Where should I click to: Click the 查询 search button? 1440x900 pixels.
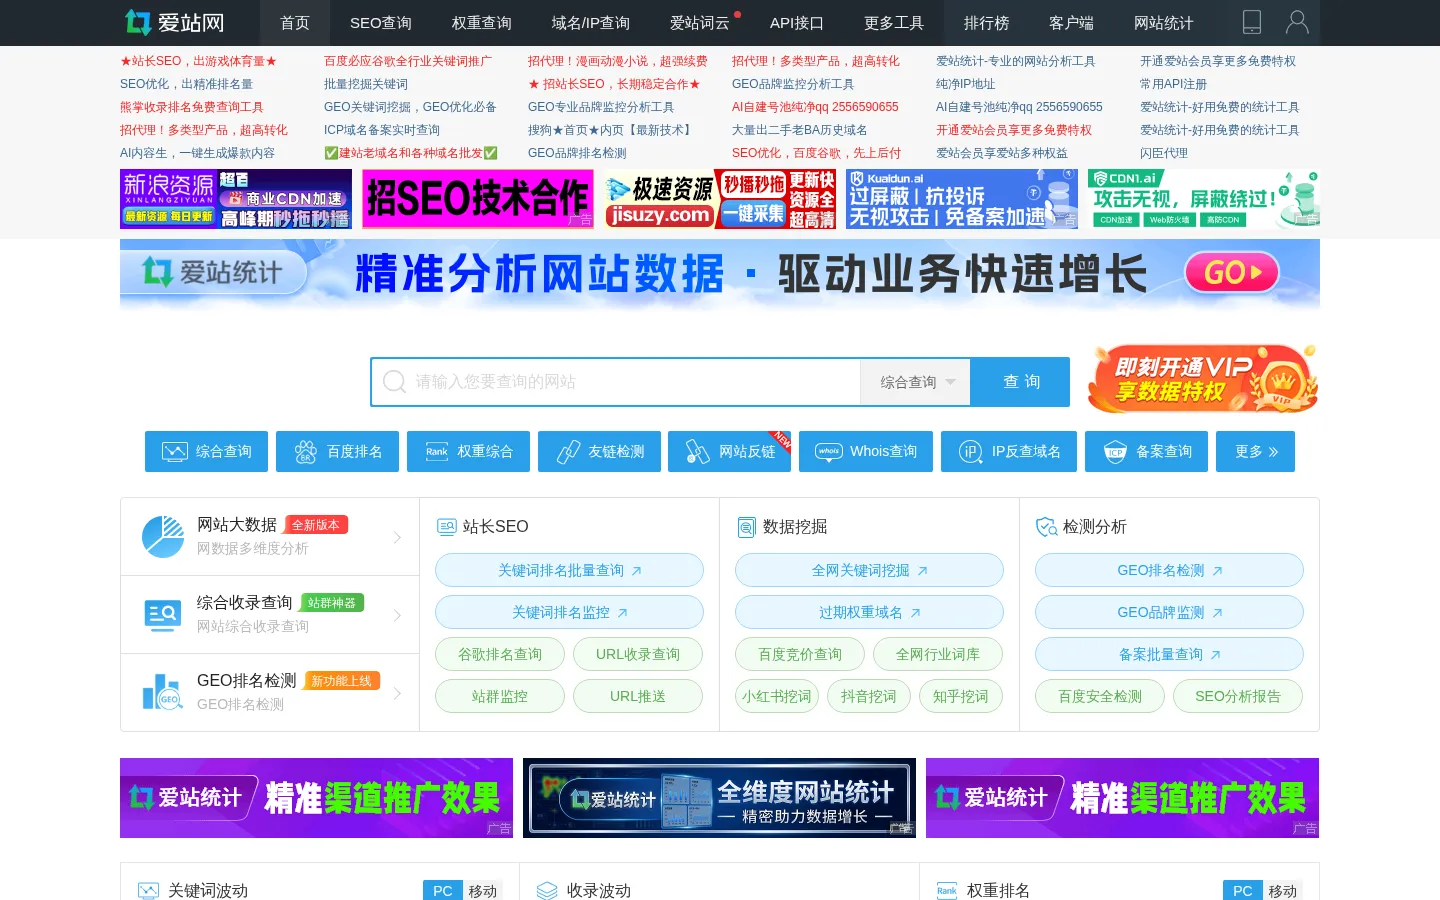1021,382
